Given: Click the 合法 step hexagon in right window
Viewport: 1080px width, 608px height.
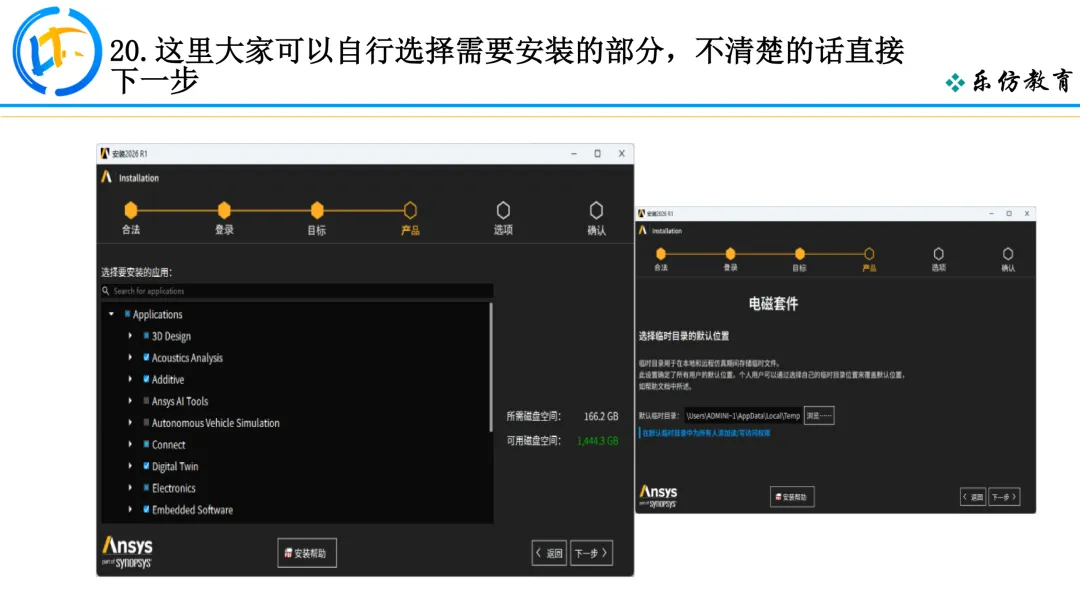Looking at the screenshot, I should (x=661, y=253).
